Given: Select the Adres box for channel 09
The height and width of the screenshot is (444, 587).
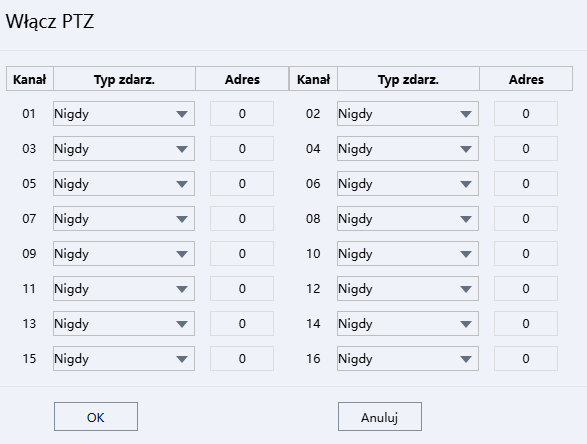Looking at the screenshot, I should [x=242, y=253].
